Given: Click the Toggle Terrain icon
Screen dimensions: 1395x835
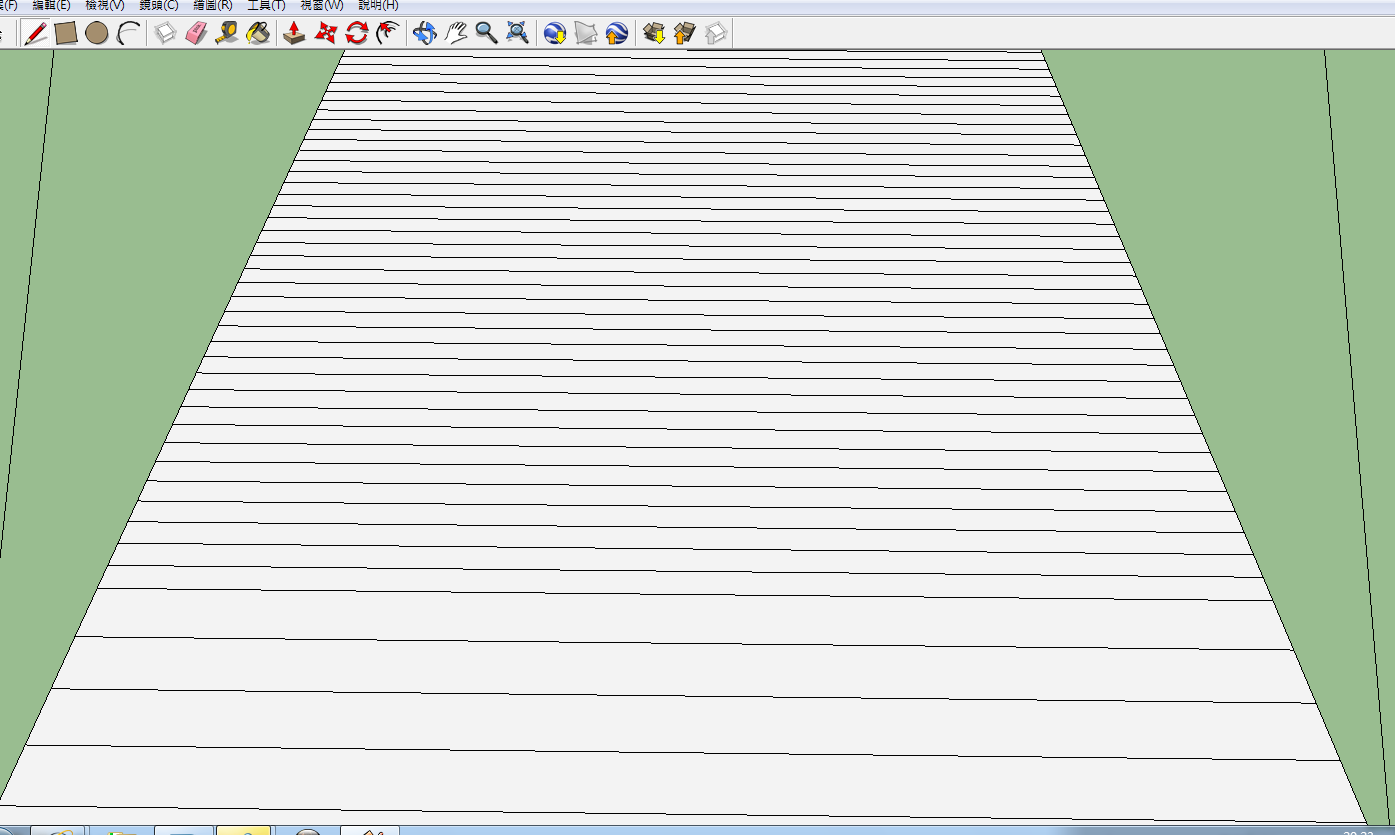Looking at the screenshot, I should point(586,34).
